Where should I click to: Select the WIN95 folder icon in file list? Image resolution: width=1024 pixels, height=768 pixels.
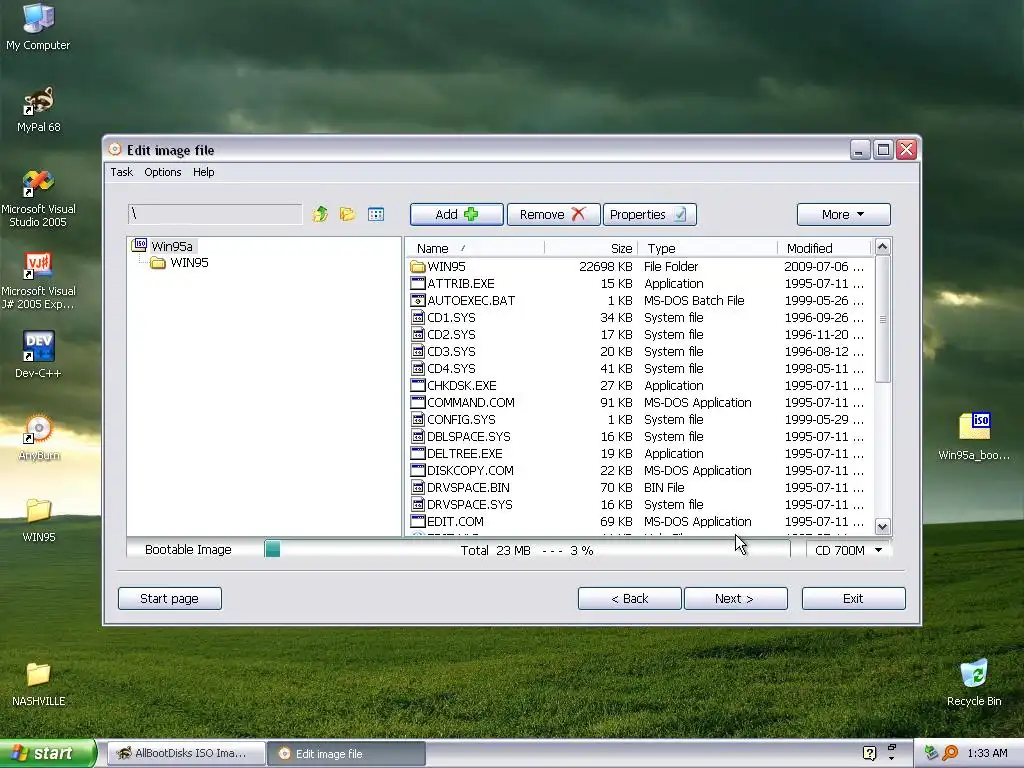(418, 266)
